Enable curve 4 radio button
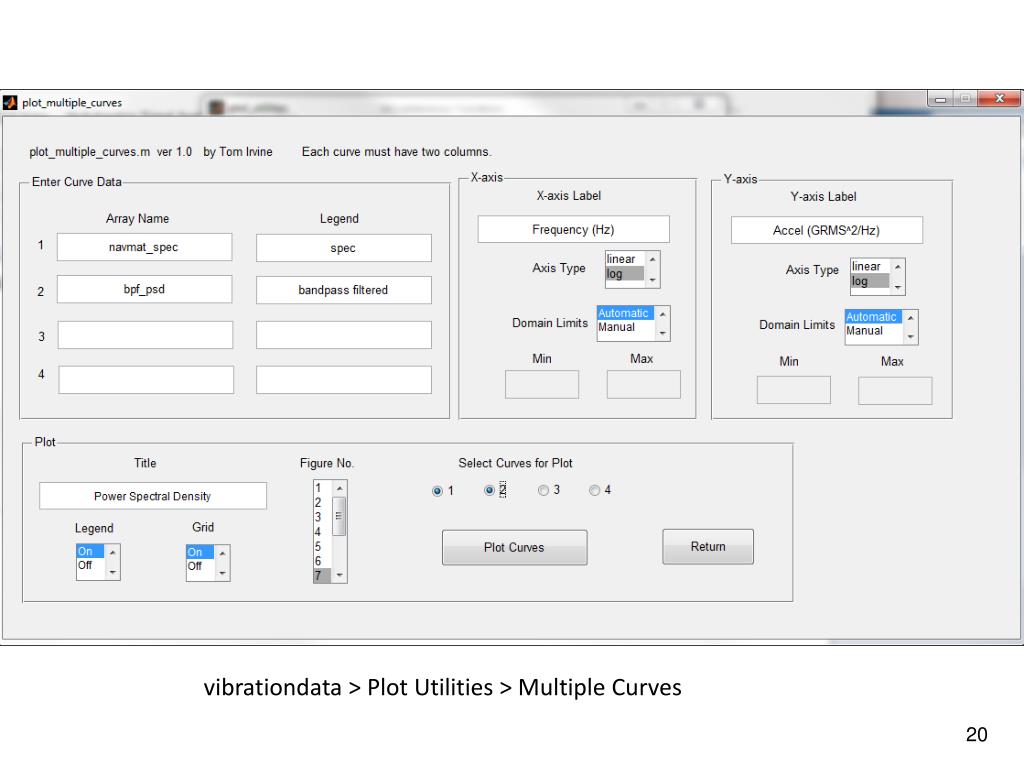 594,490
